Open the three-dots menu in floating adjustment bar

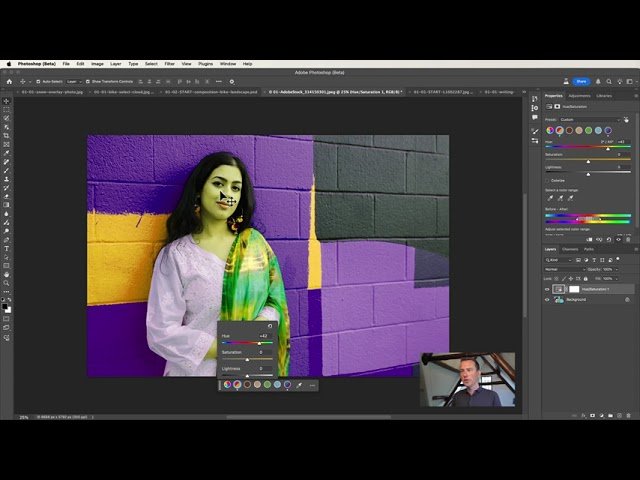pos(312,385)
